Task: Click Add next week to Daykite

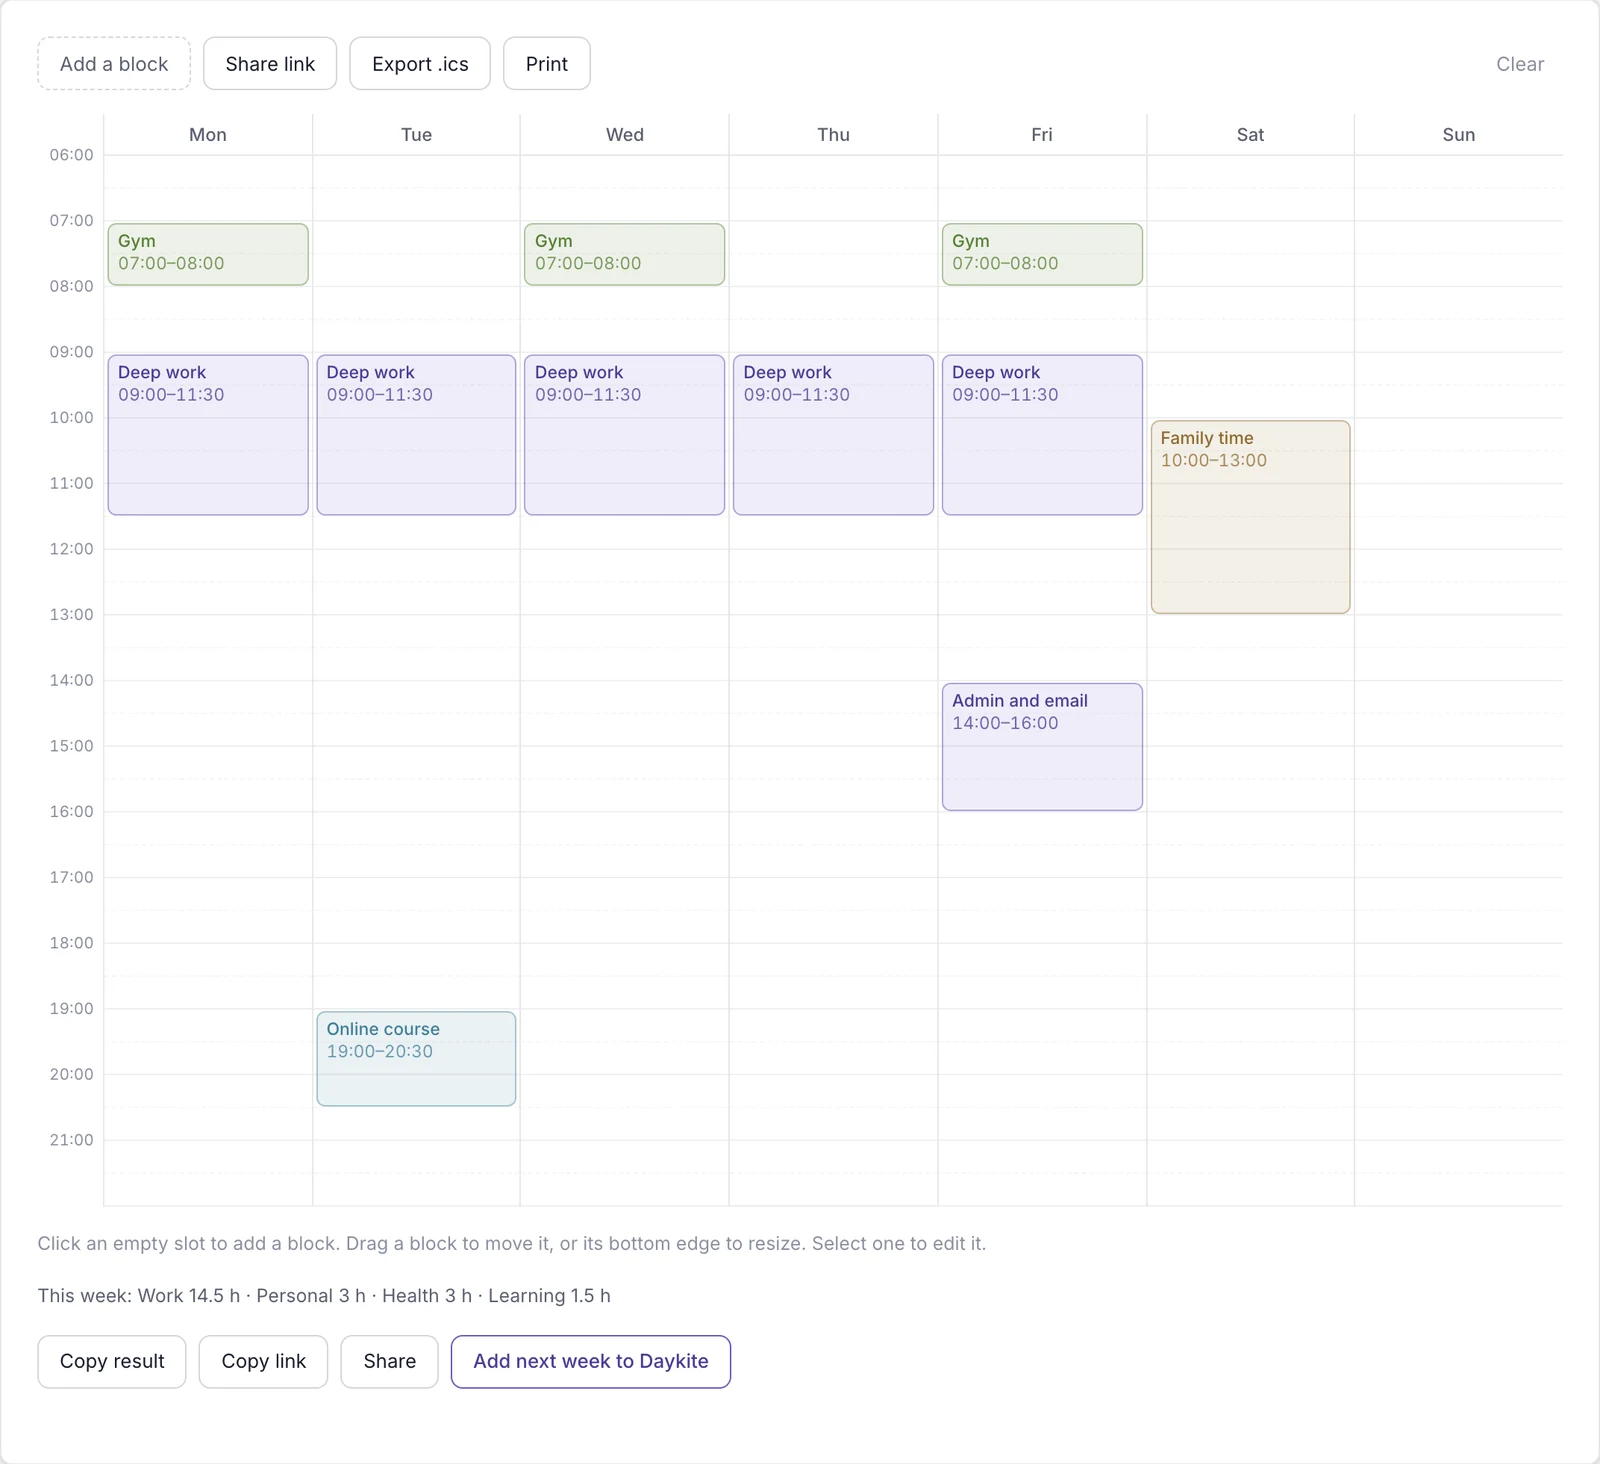Action: point(591,1362)
